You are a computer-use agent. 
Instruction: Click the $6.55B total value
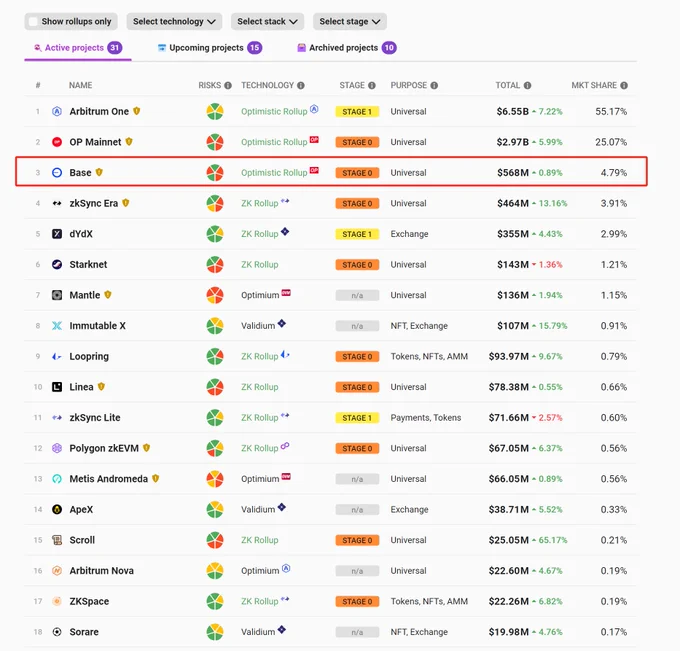(513, 111)
